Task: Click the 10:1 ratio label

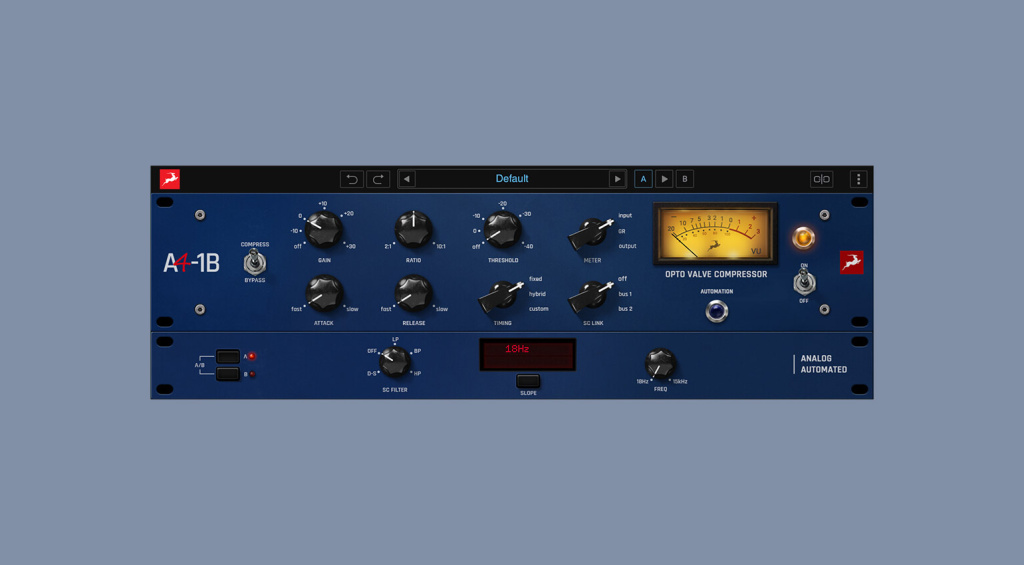Action: click(x=441, y=247)
